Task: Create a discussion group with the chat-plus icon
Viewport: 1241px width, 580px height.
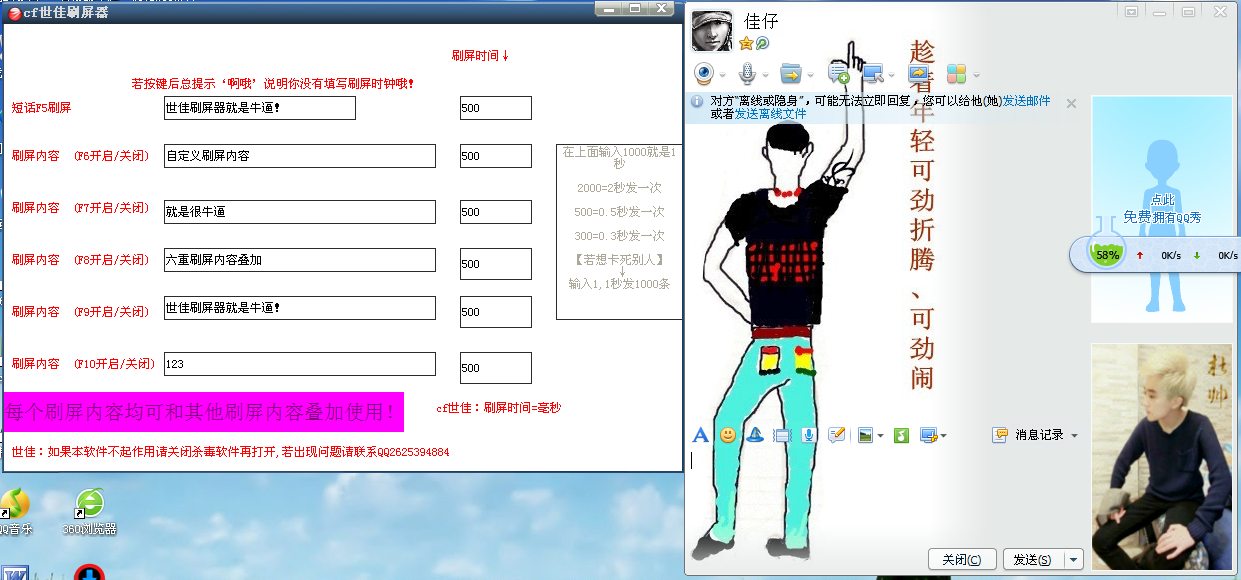Action: tap(838, 73)
